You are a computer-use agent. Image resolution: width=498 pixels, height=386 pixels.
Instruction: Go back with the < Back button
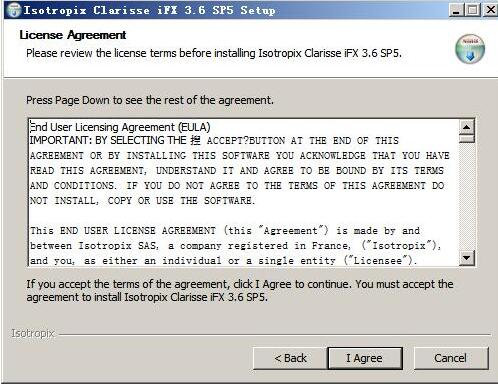pos(290,358)
